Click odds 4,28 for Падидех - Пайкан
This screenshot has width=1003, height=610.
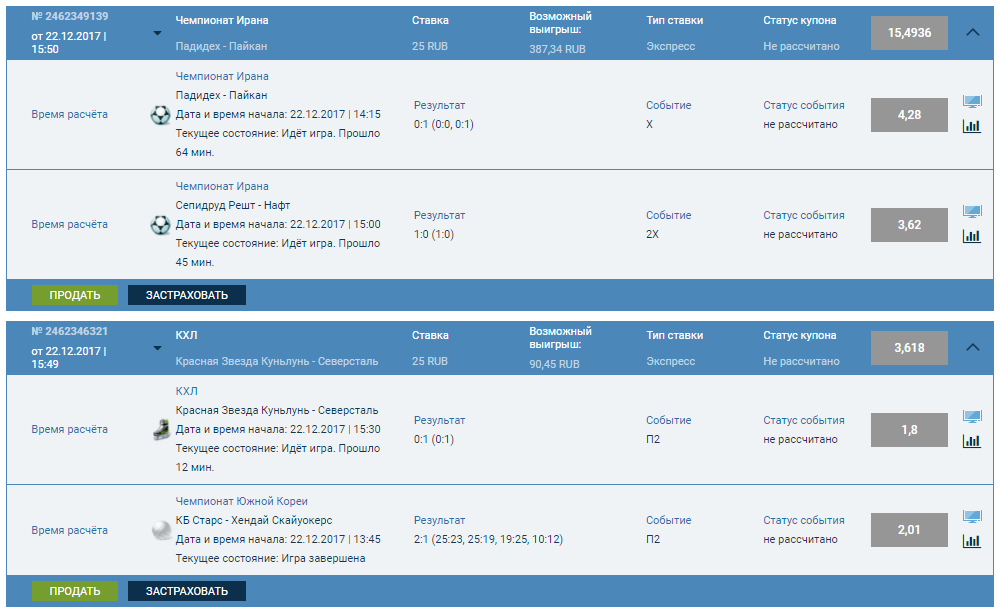909,115
